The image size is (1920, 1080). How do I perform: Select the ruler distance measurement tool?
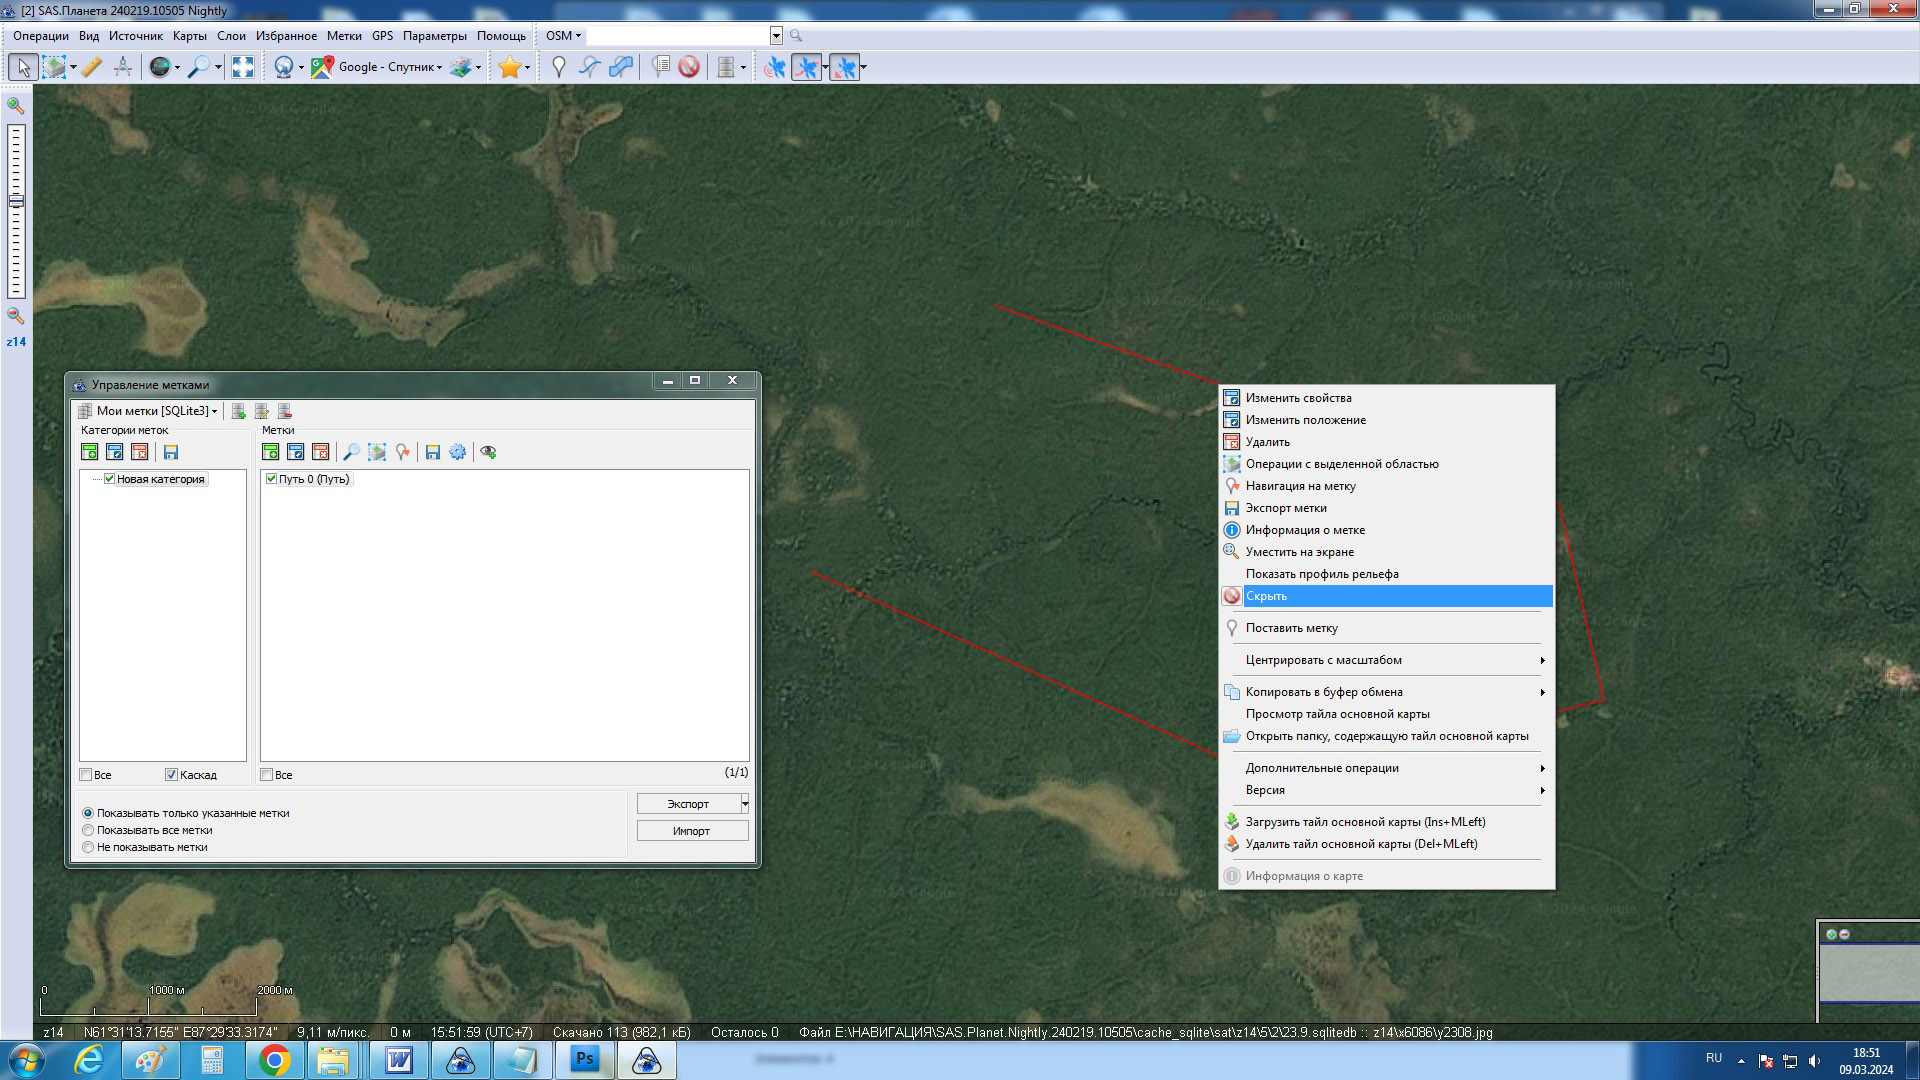[x=91, y=67]
